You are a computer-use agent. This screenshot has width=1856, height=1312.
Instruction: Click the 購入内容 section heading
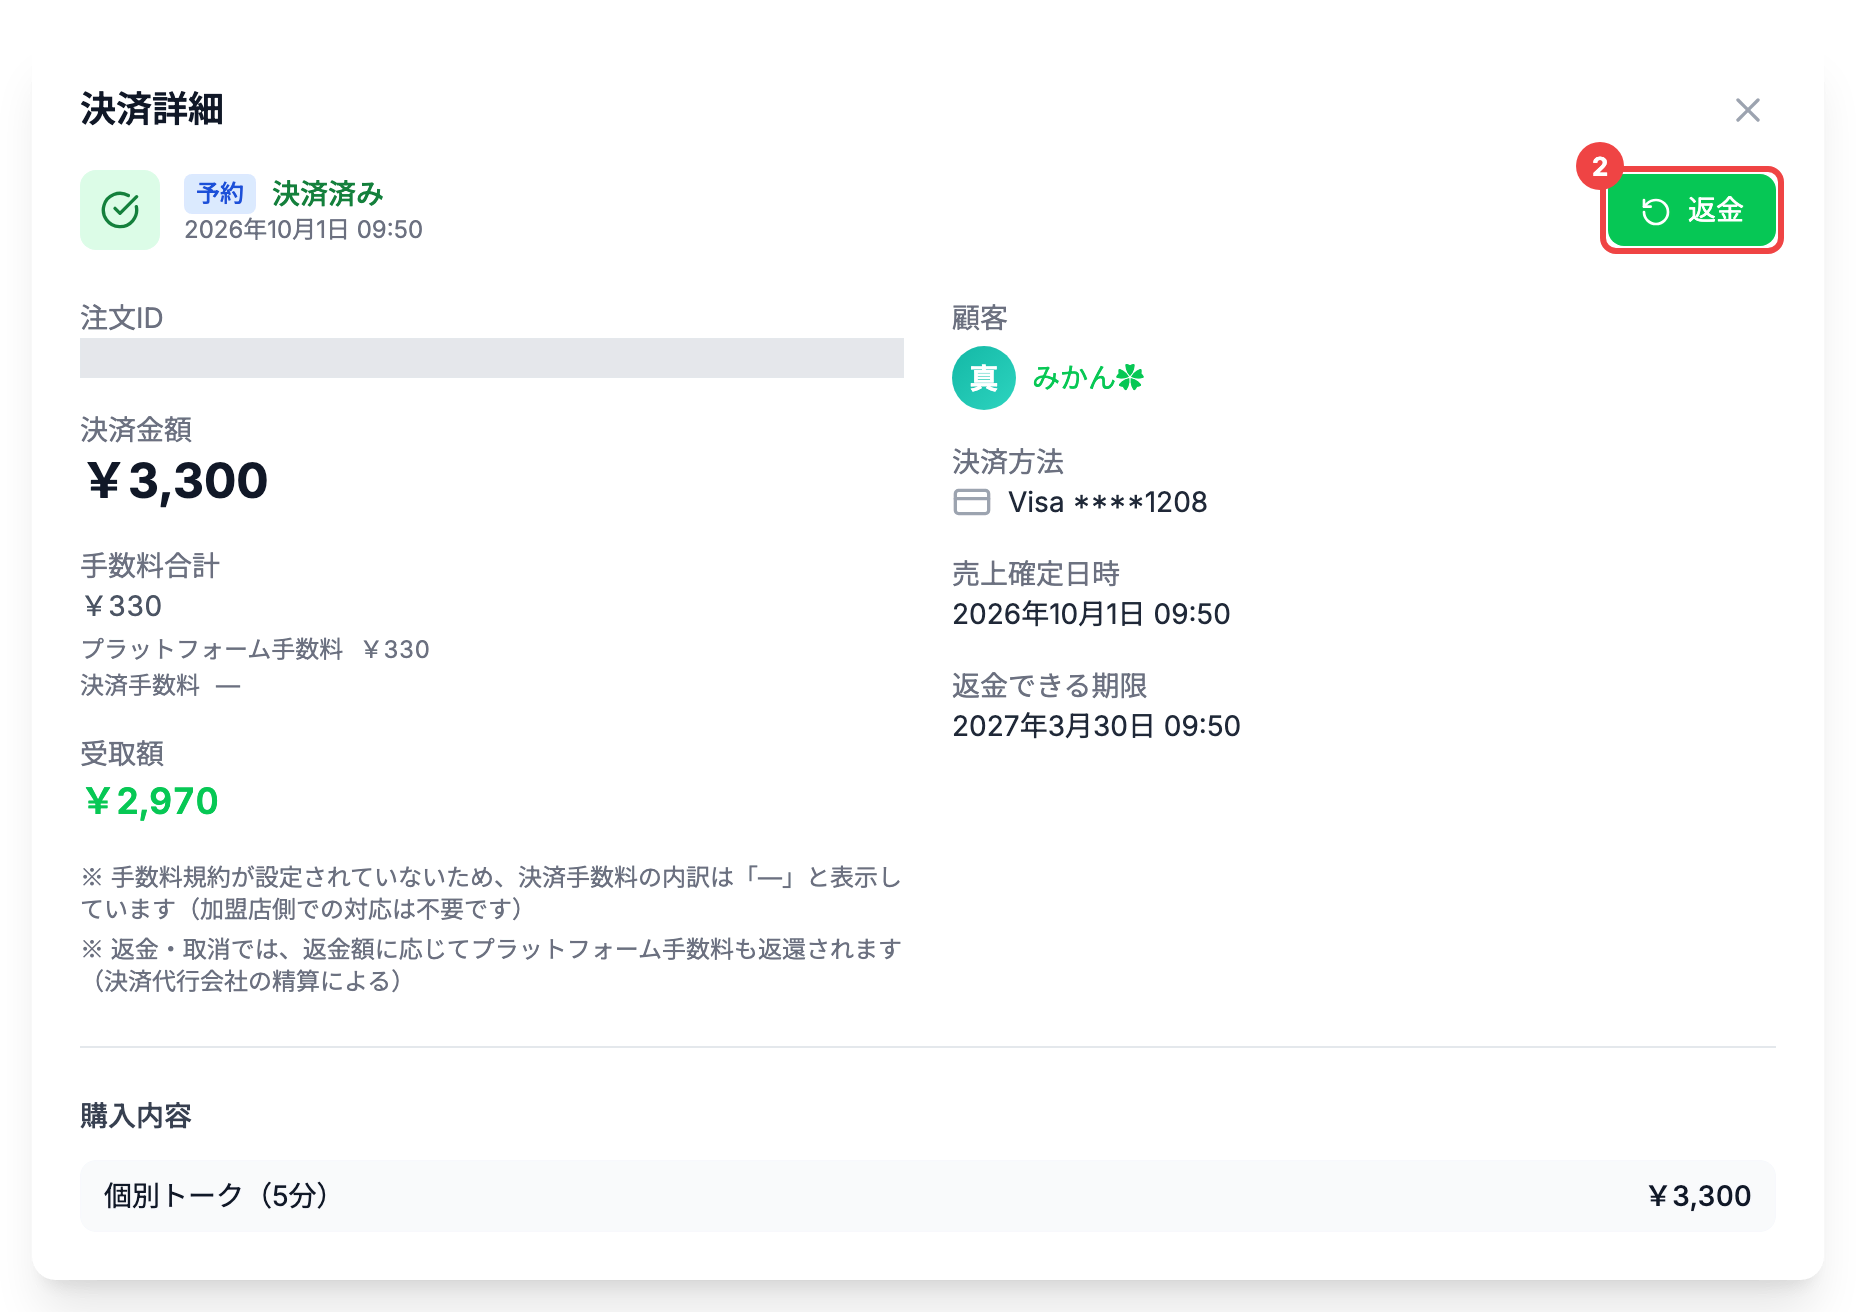[x=136, y=1116]
